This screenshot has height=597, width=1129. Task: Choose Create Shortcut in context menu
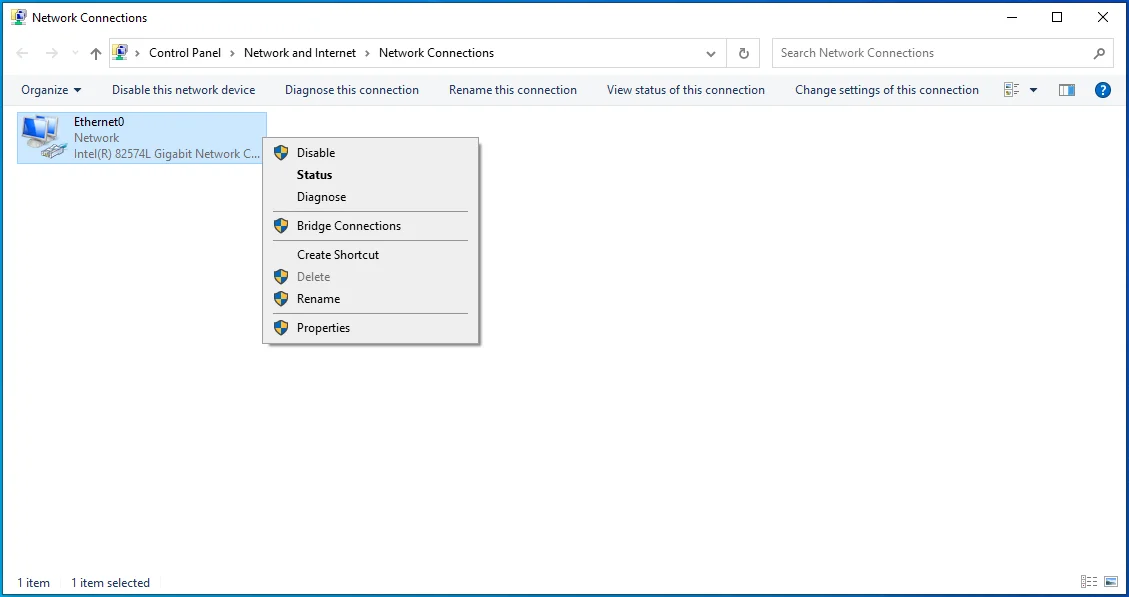(370, 255)
